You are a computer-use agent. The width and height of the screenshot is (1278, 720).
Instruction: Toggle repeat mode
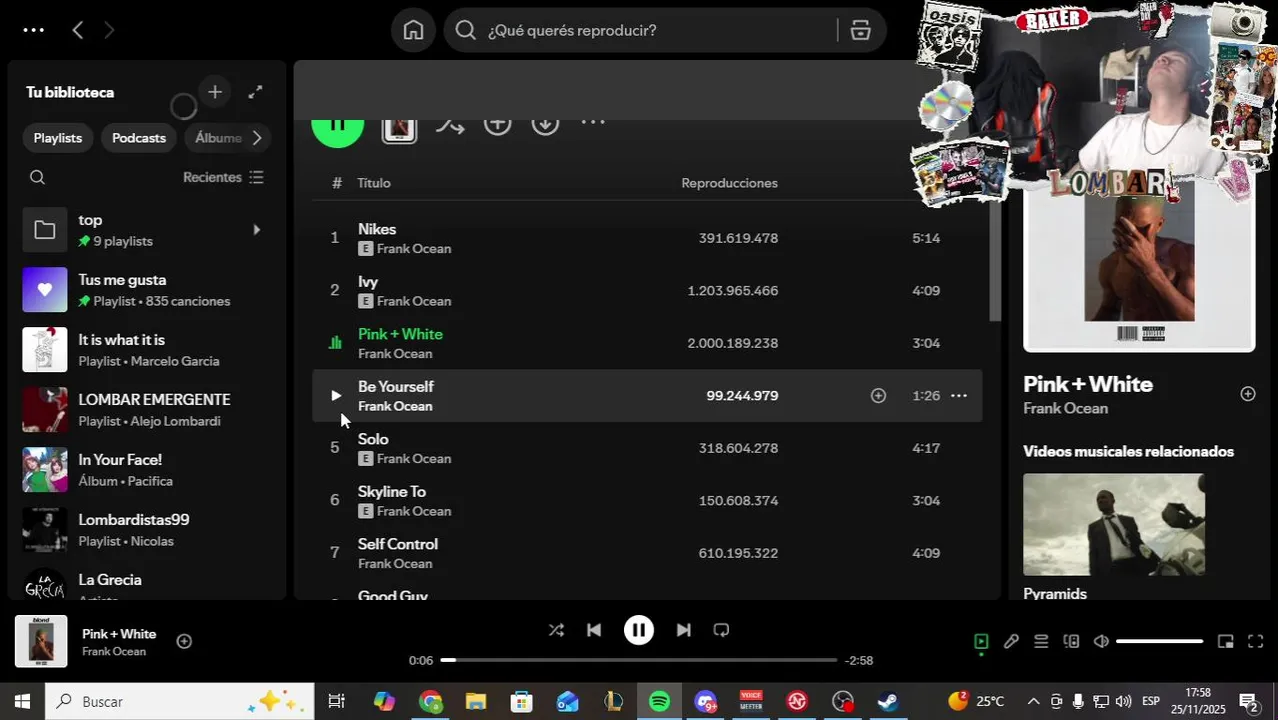[721, 630]
